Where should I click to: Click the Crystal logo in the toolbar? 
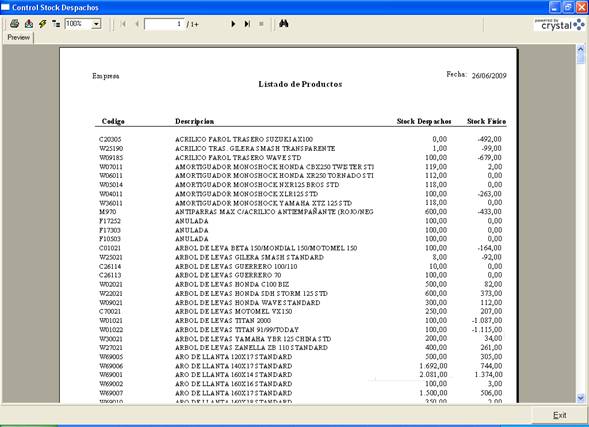(x=559, y=25)
